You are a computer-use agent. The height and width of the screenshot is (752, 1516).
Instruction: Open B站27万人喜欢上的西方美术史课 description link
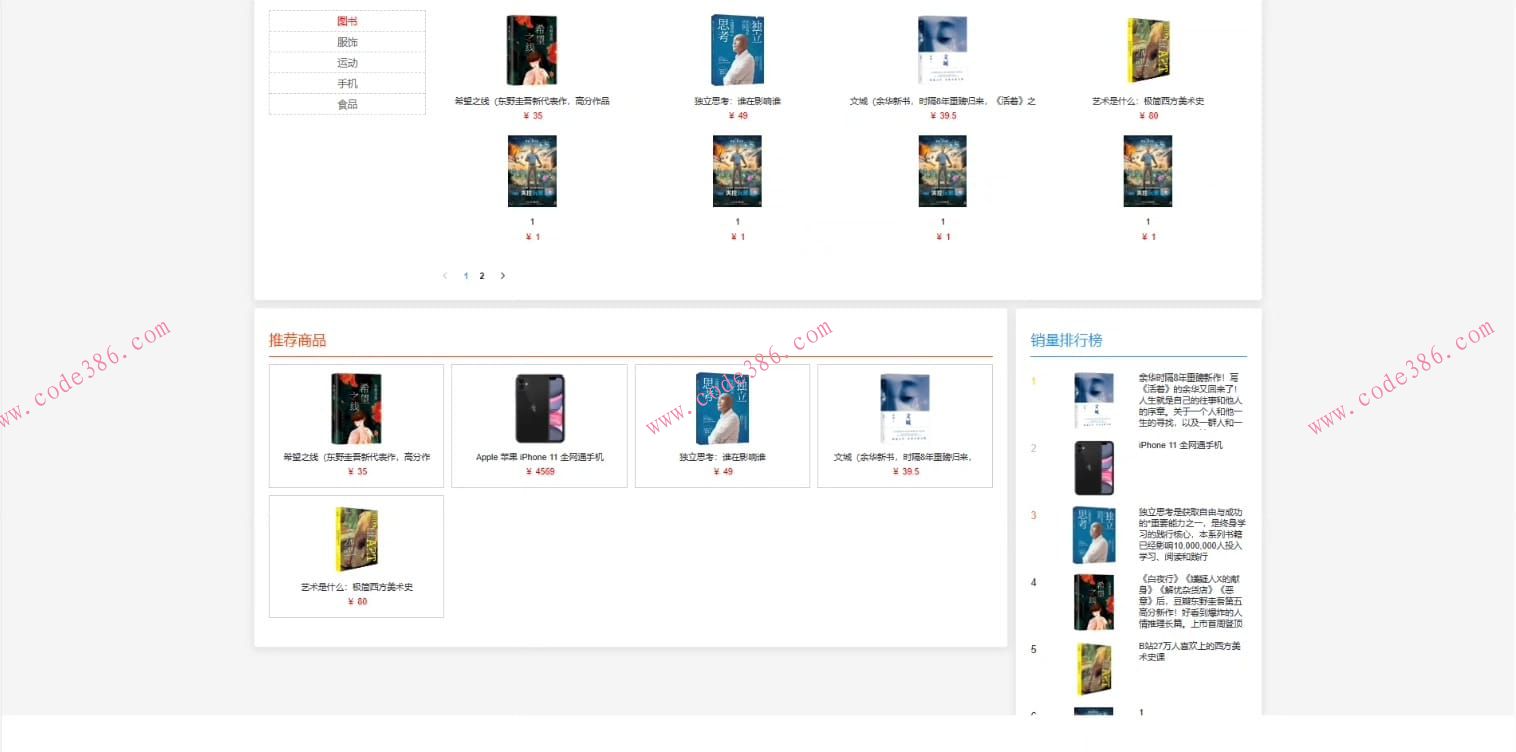1190,651
